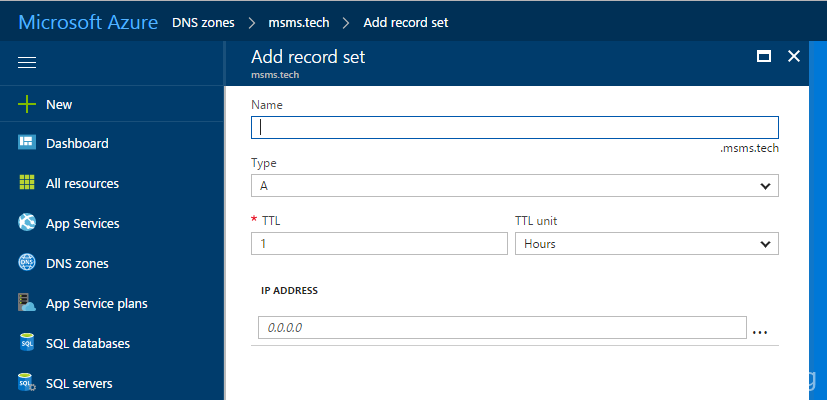Open Dashboard via its sidebar icon
827x400 pixels.
tap(27, 143)
